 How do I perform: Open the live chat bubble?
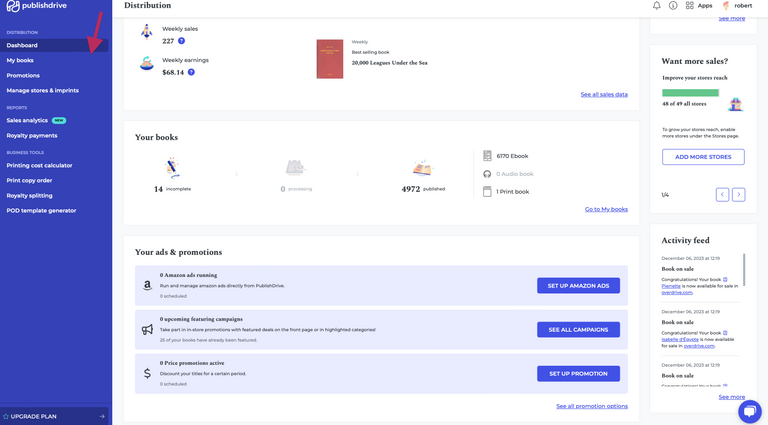[749, 408]
